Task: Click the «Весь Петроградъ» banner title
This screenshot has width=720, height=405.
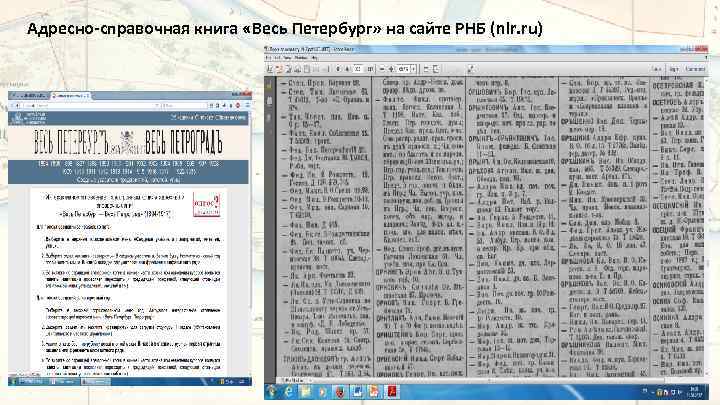Action: pyautogui.click(x=183, y=142)
